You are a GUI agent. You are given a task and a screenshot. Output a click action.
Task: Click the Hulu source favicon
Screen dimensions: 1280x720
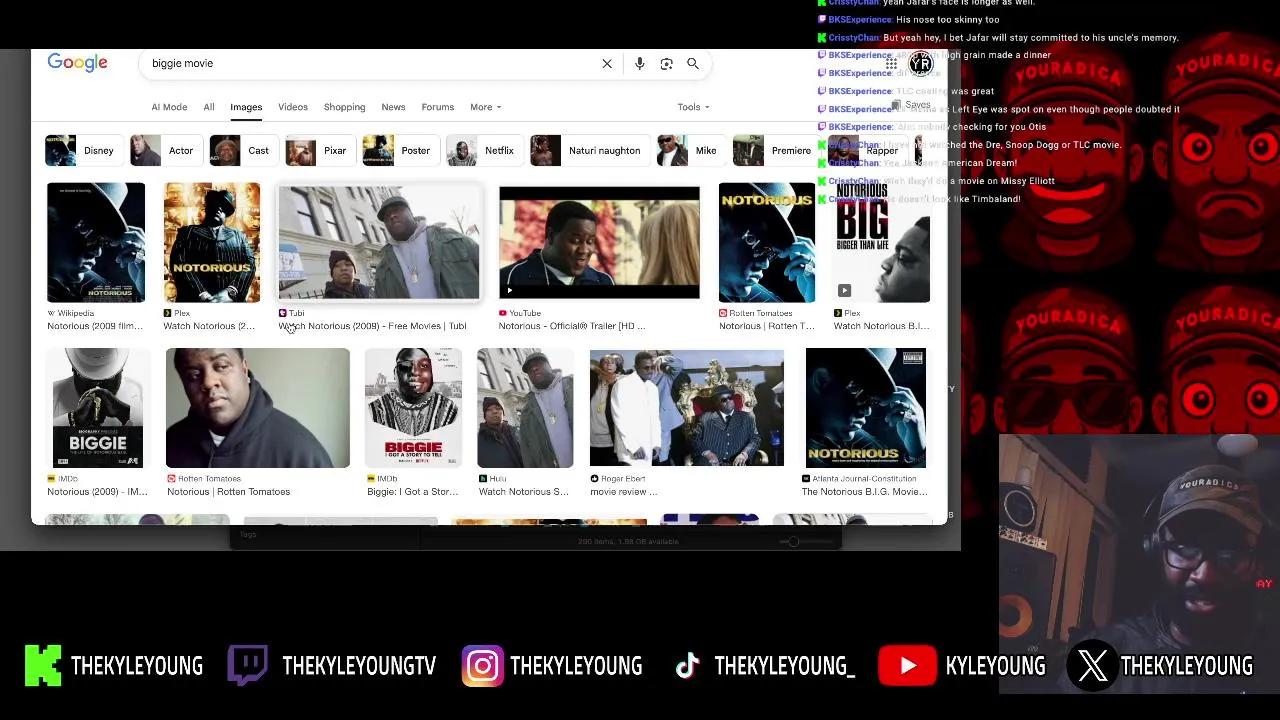click(483, 479)
